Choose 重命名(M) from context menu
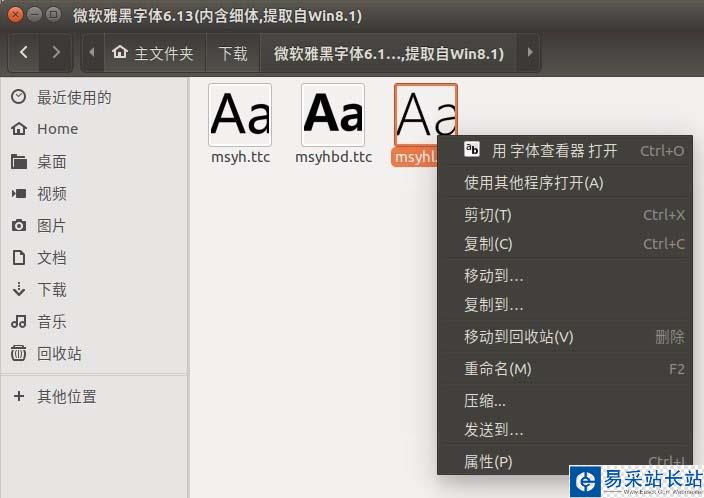 tap(565, 369)
